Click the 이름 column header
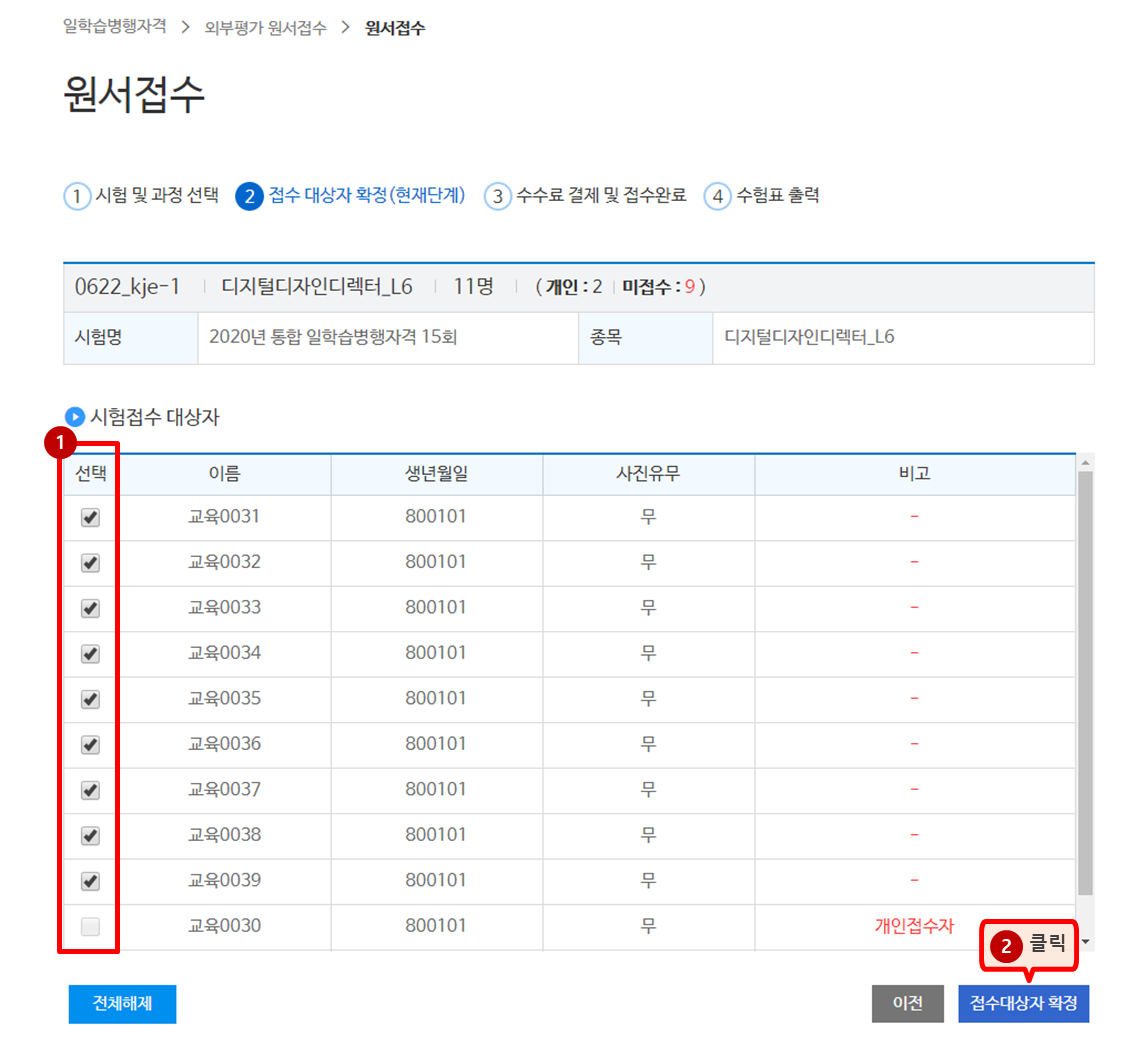The image size is (1146, 1046). (224, 474)
